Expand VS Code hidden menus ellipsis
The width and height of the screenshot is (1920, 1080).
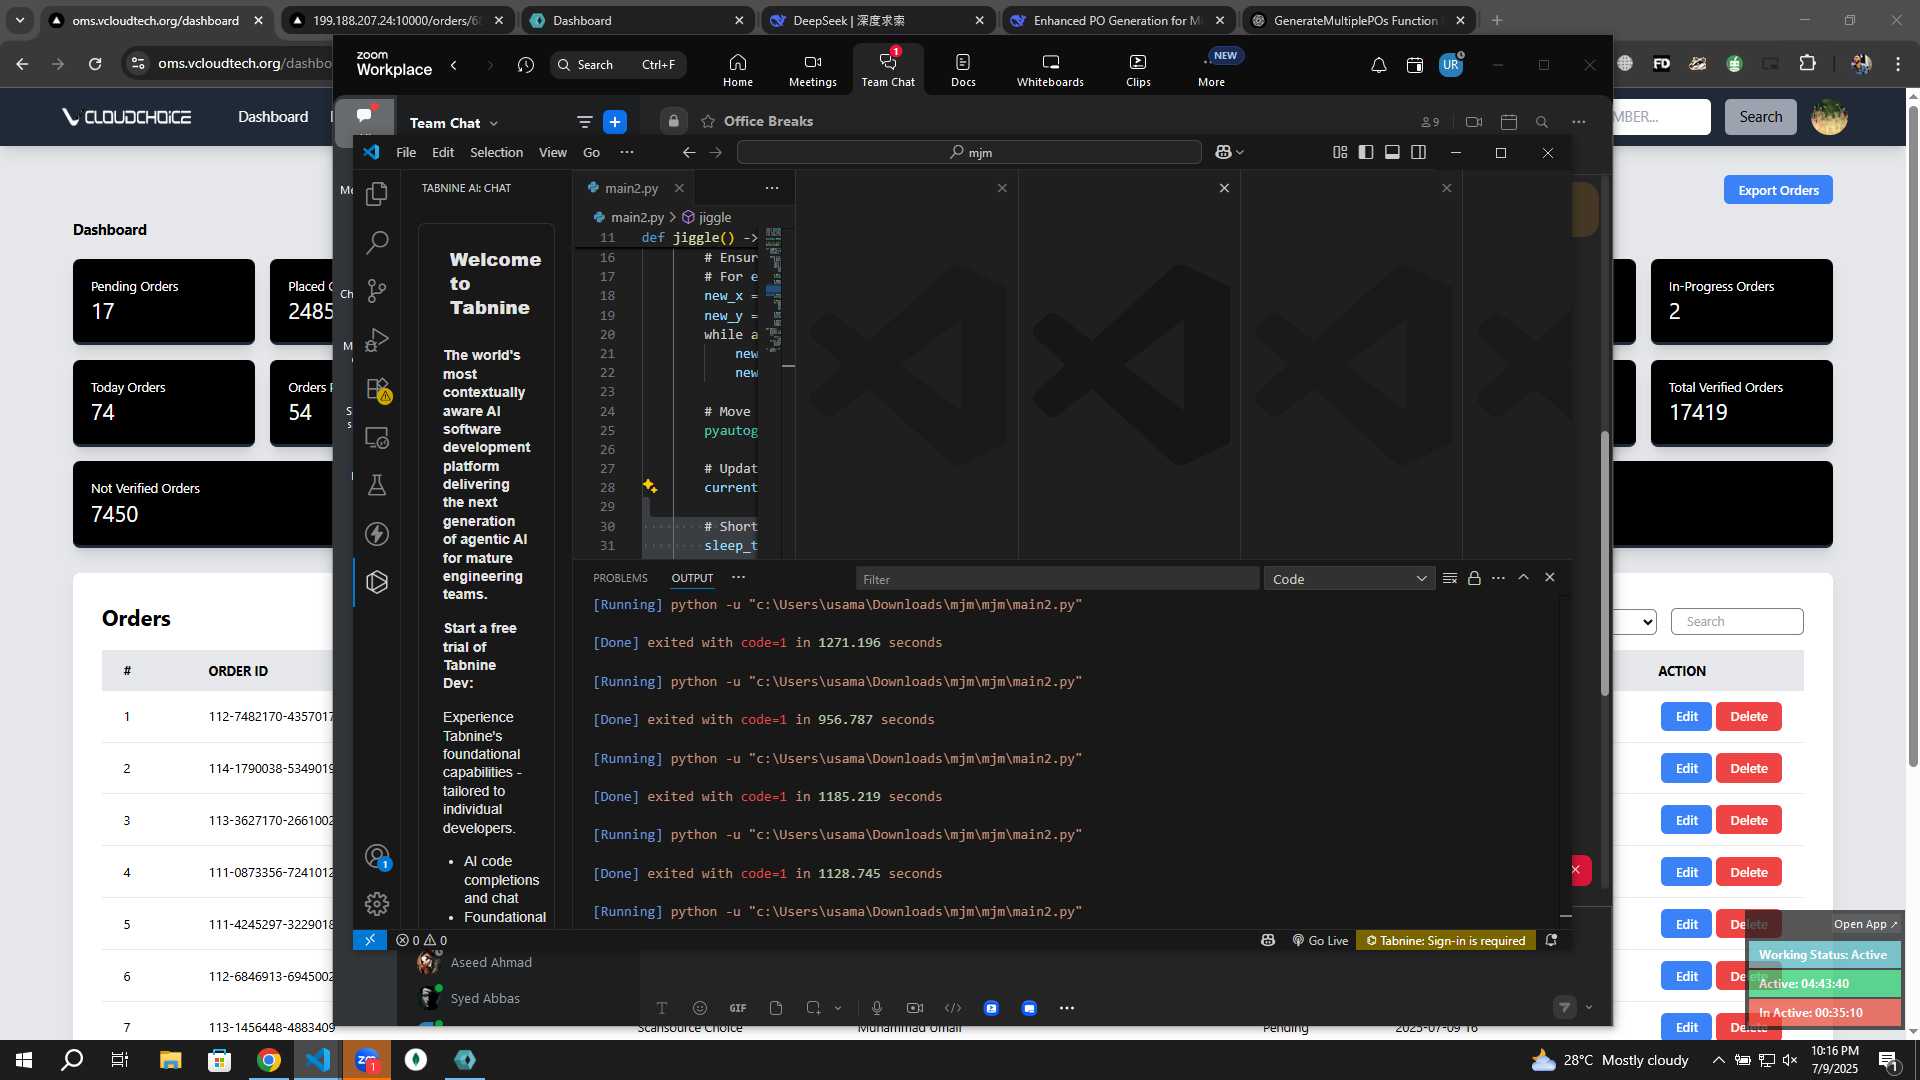627,152
